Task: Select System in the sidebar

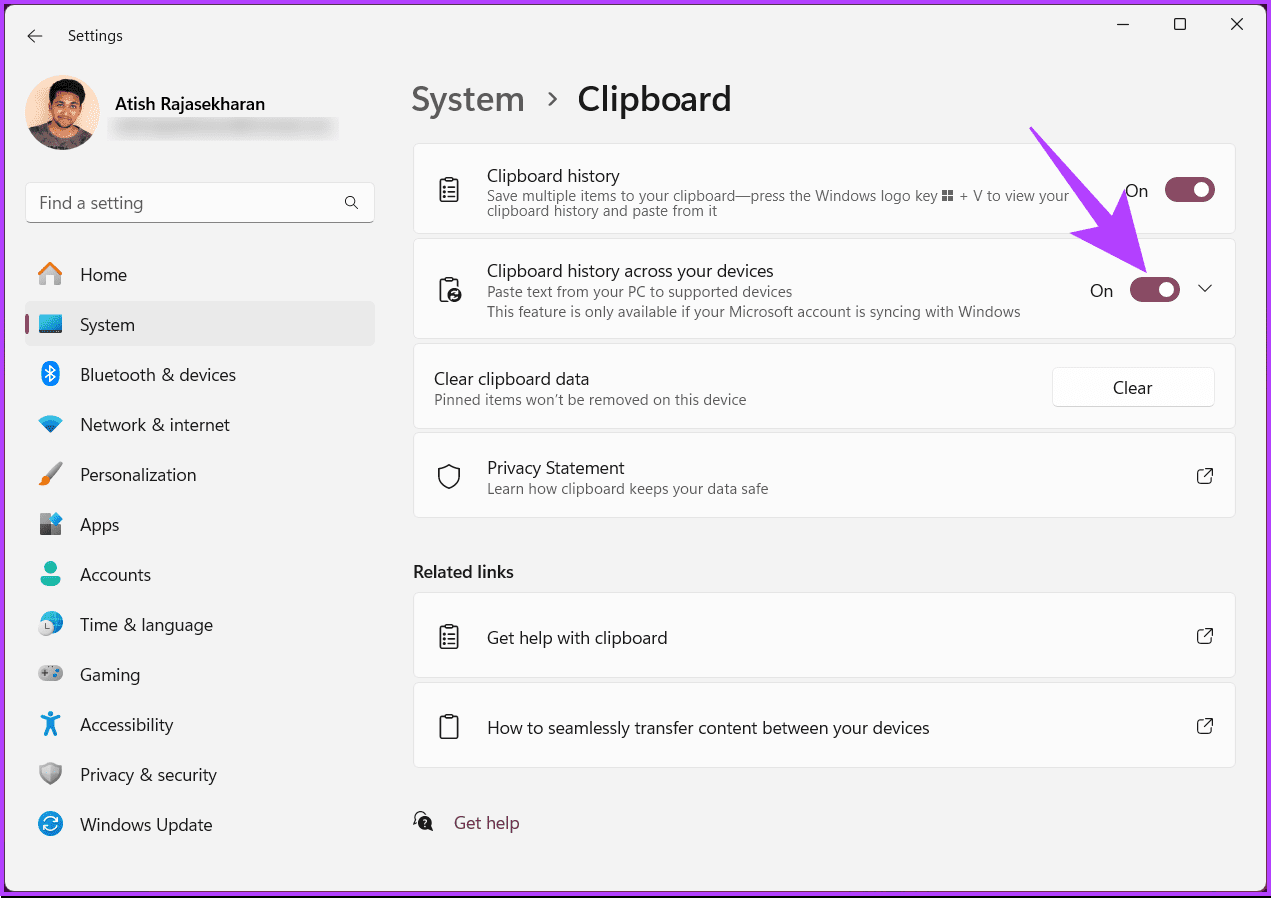Action: pos(107,324)
